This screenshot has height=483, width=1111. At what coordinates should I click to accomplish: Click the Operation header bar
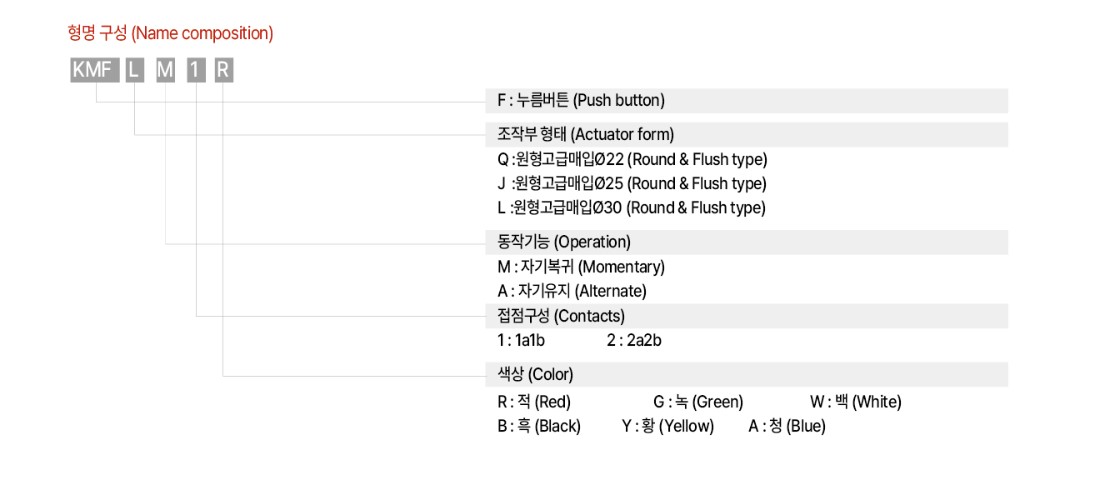[747, 242]
